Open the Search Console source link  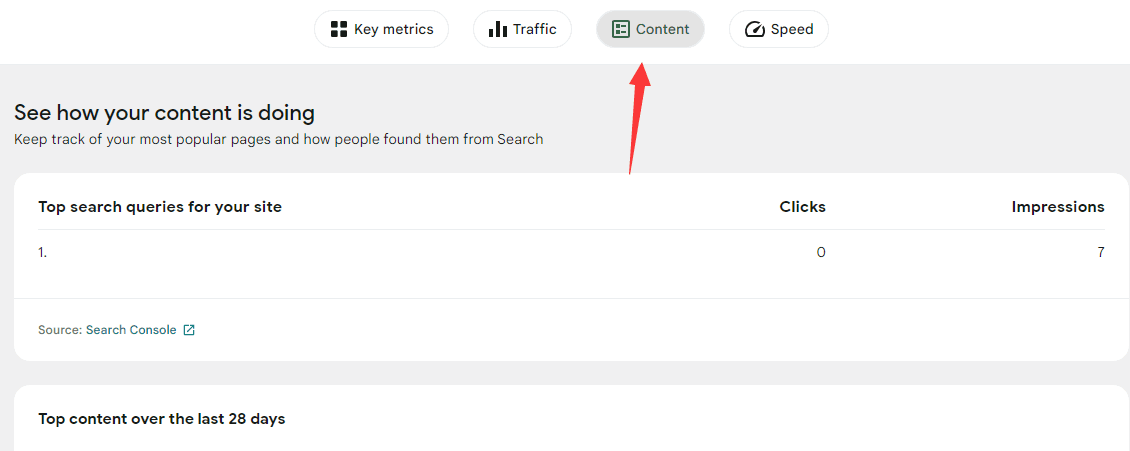point(131,330)
